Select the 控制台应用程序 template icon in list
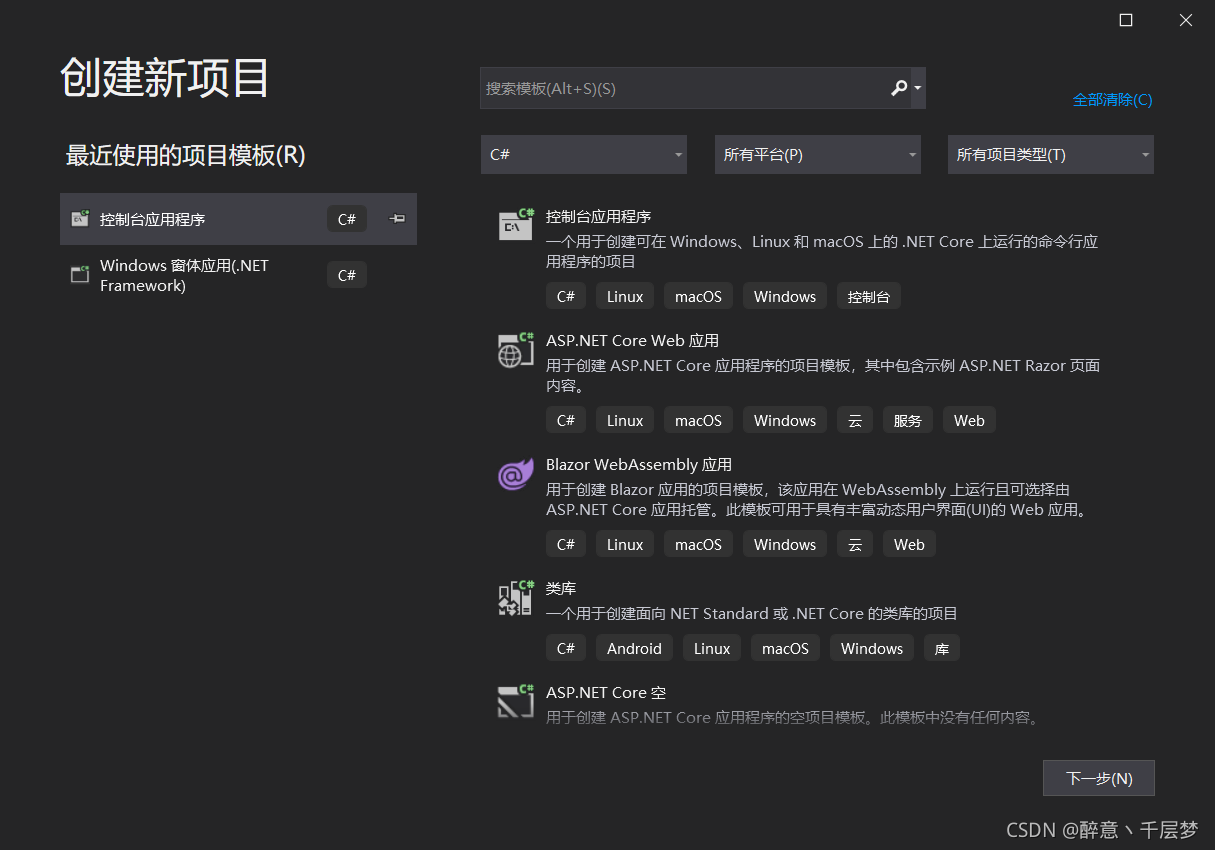 (516, 225)
